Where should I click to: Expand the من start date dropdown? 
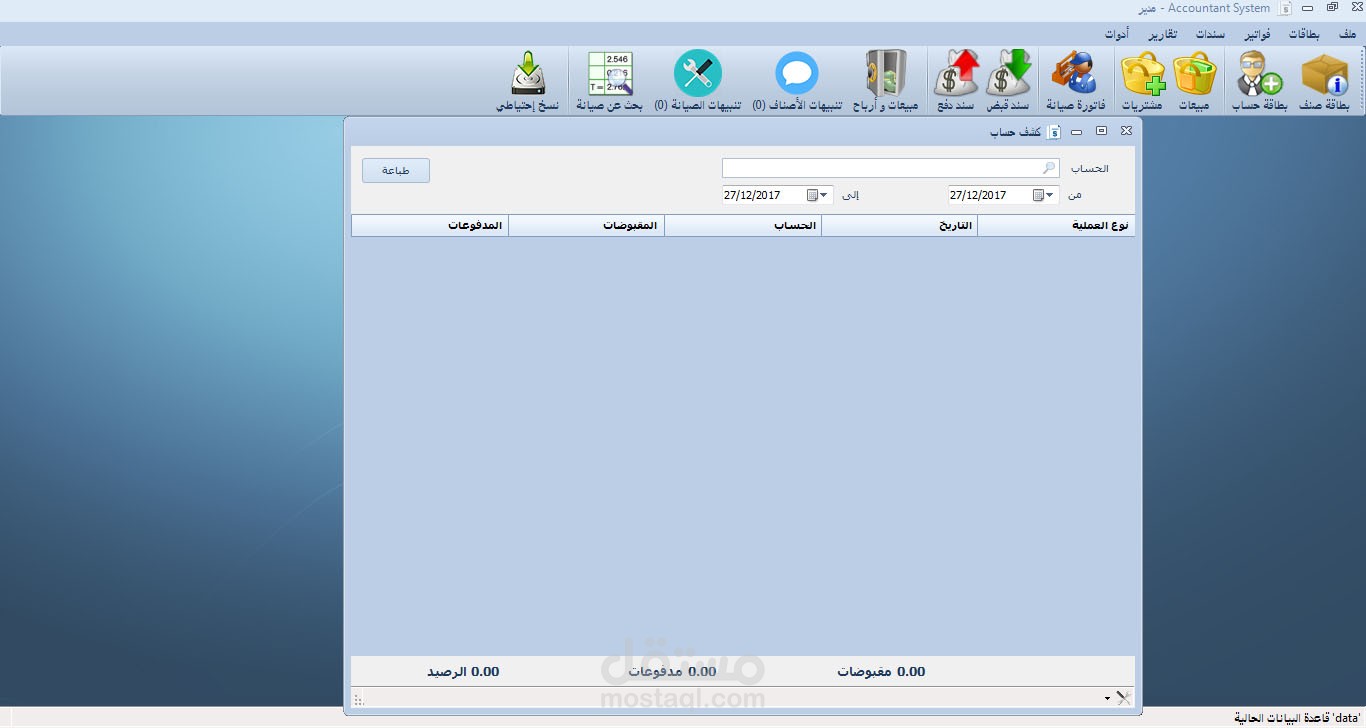[1051, 195]
